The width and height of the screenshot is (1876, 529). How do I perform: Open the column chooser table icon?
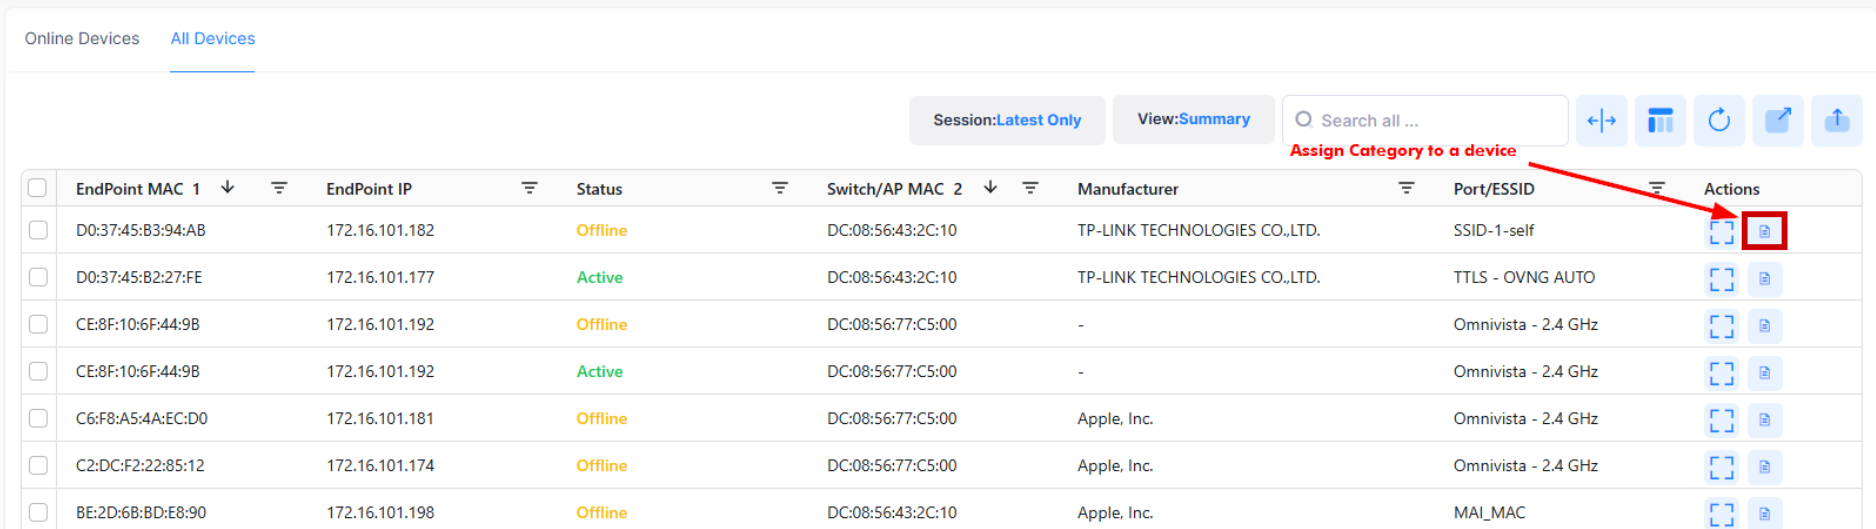(x=1660, y=121)
